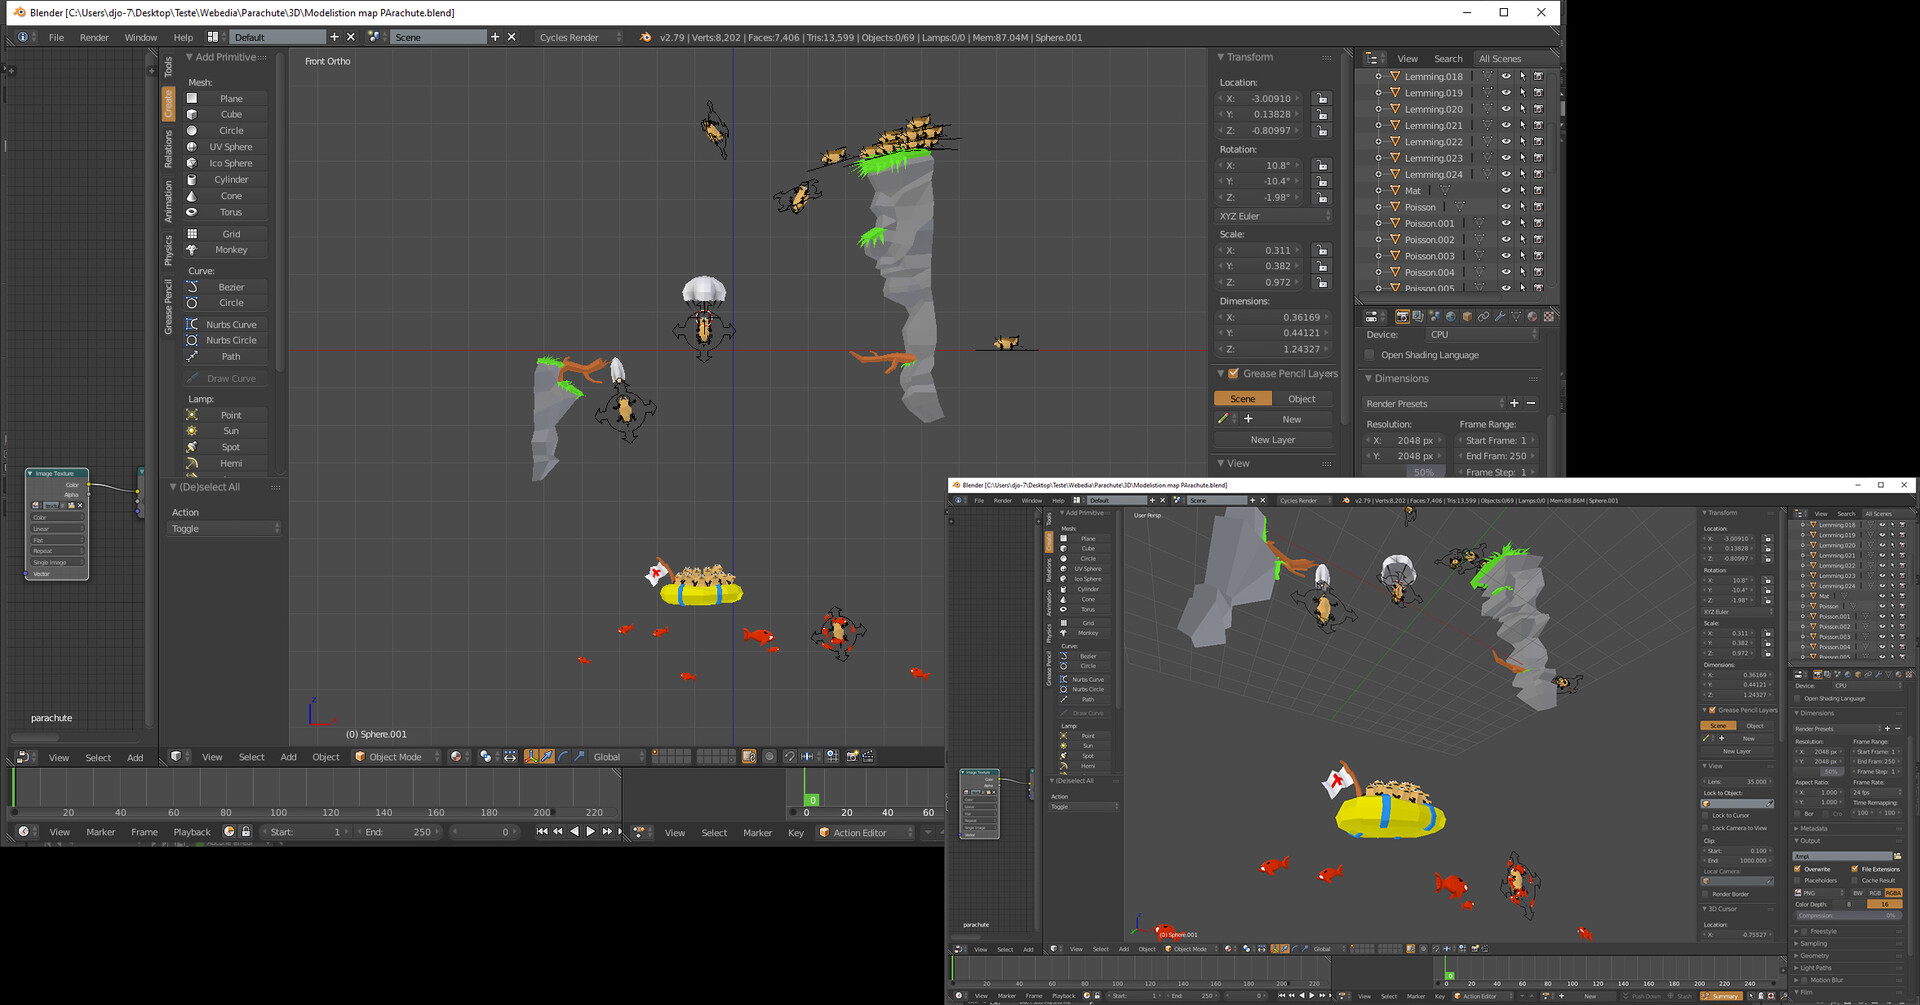Enable Open Shading Language in top window

point(1370,355)
